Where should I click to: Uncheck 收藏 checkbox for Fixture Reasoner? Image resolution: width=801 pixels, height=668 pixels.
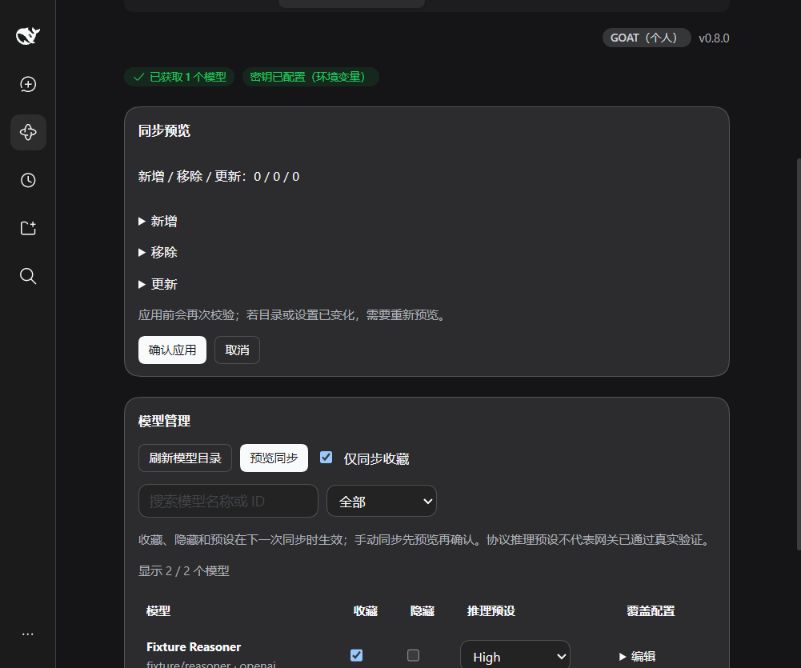point(357,655)
